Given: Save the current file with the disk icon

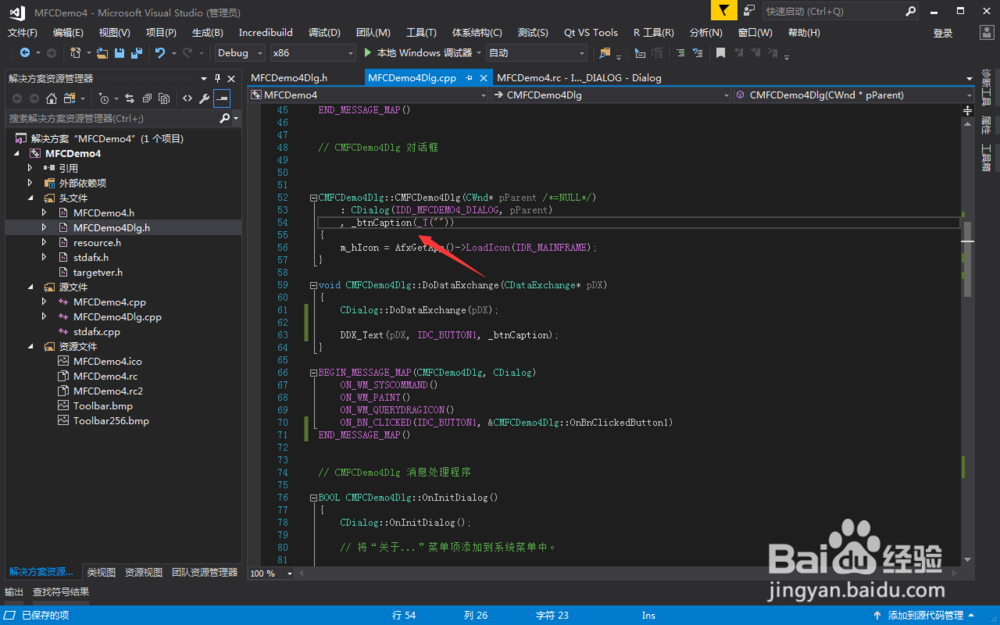Looking at the screenshot, I should (119, 53).
